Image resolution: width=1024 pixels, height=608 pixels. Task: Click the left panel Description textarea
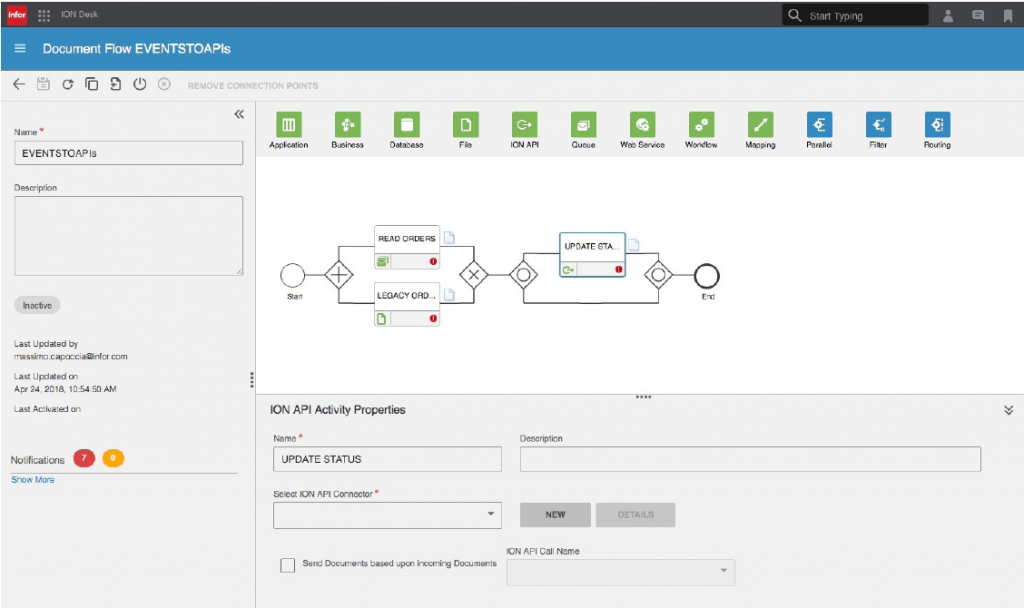(129, 236)
